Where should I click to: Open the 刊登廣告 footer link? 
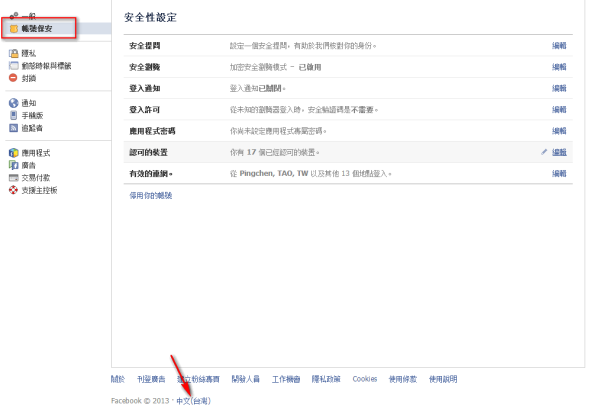pyautogui.click(x=151, y=379)
